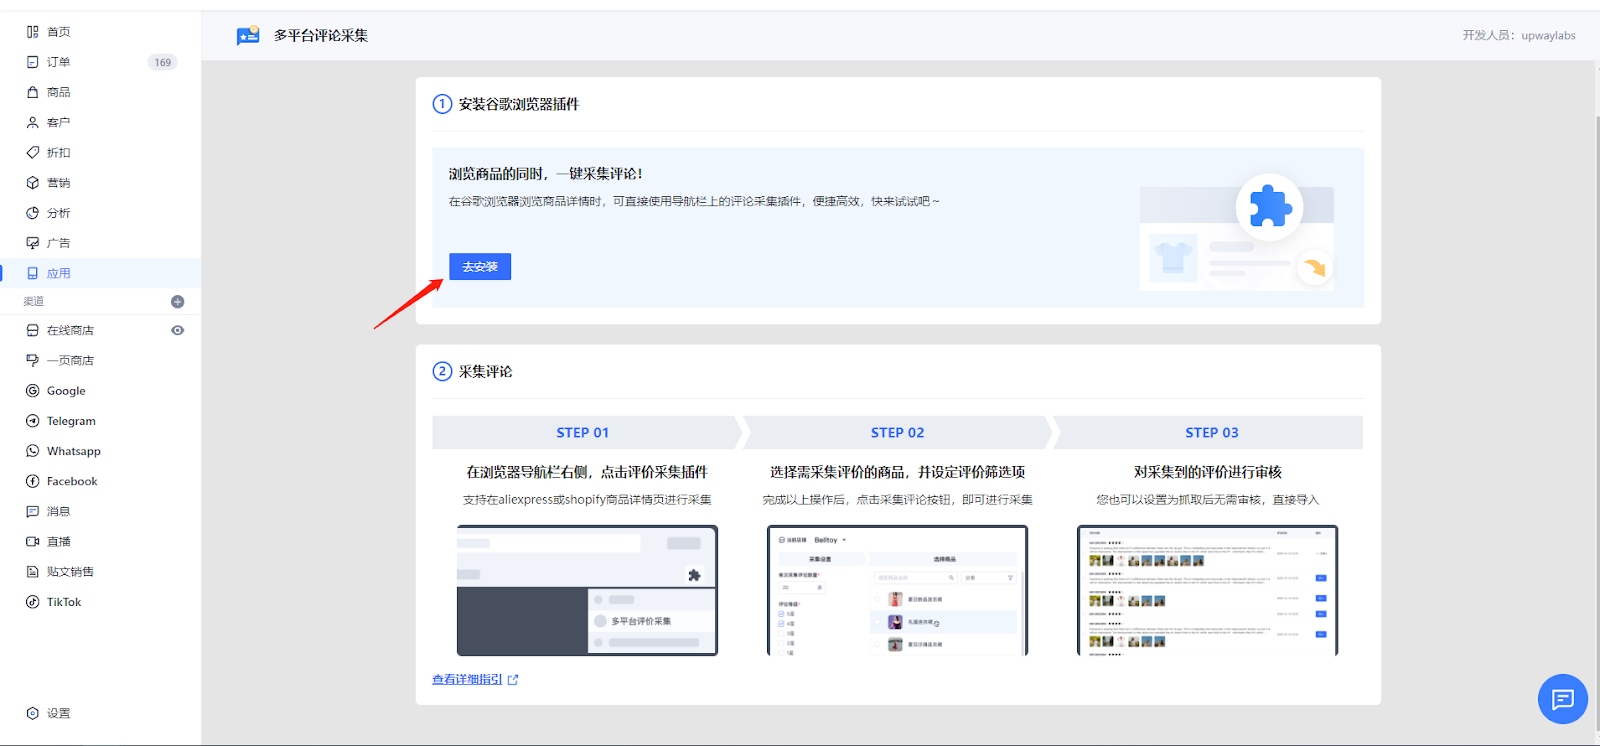Click the STEP 01 browser plugin thumbnail
The image size is (1600, 746).
point(587,590)
